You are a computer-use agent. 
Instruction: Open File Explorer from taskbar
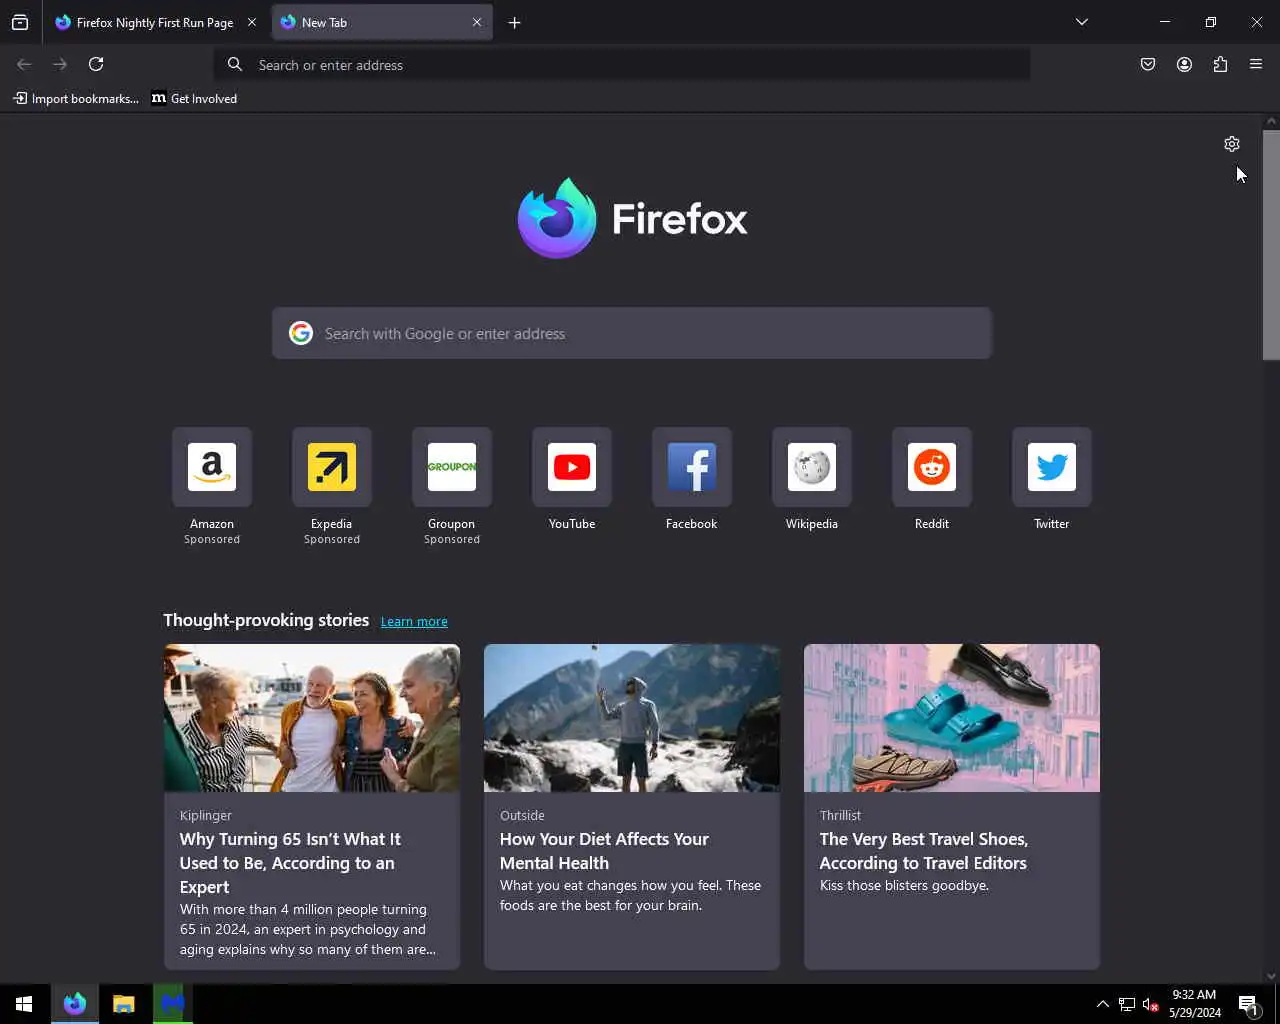124,1004
